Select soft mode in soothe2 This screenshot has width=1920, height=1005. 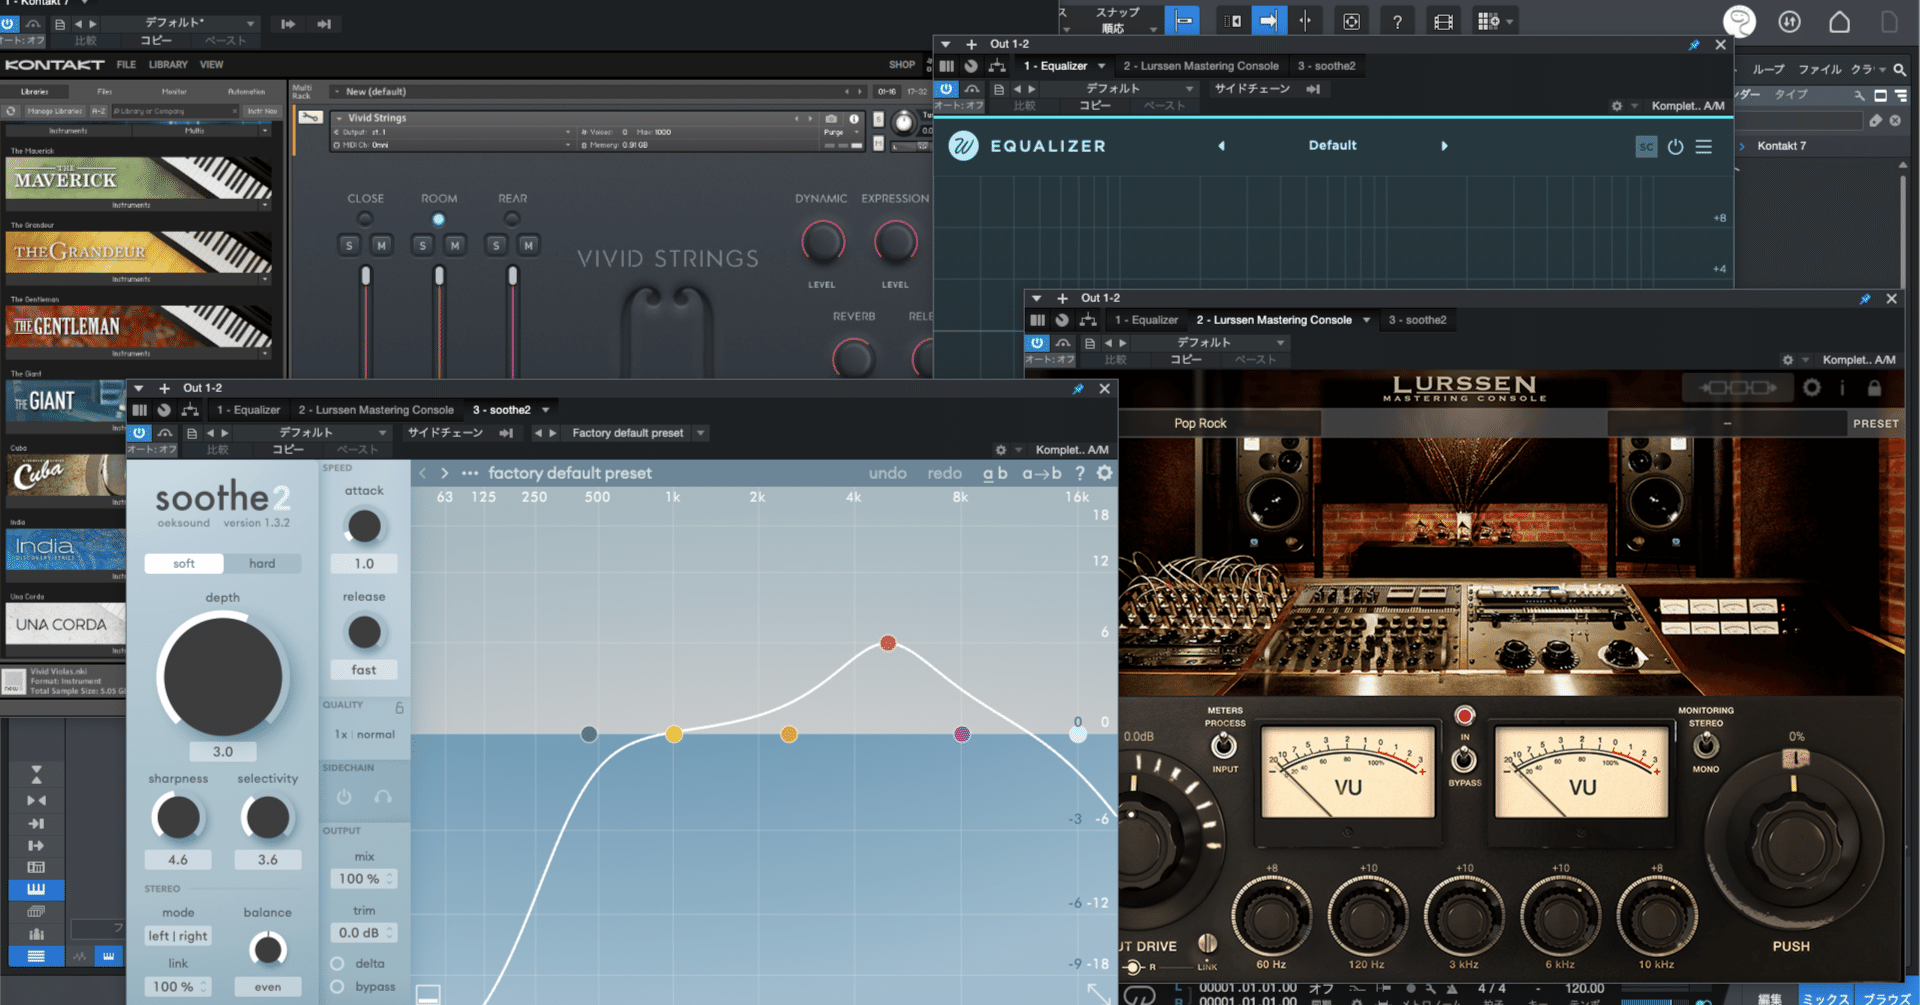point(184,564)
